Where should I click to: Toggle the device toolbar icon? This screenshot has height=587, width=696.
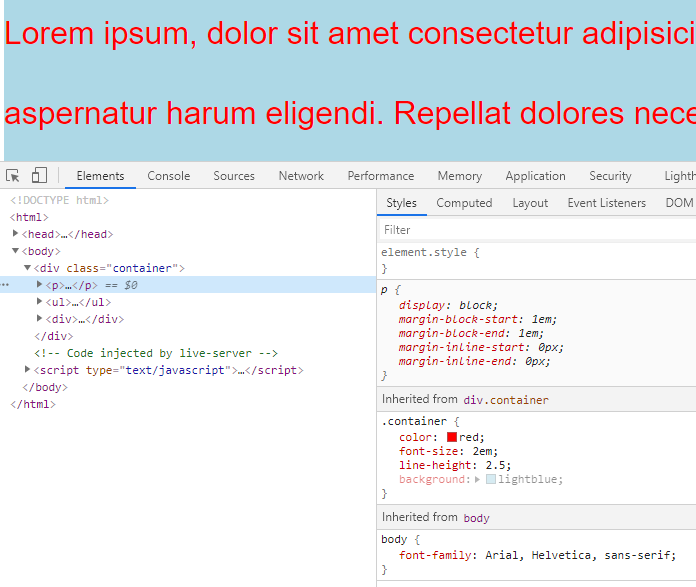[x=39, y=176]
